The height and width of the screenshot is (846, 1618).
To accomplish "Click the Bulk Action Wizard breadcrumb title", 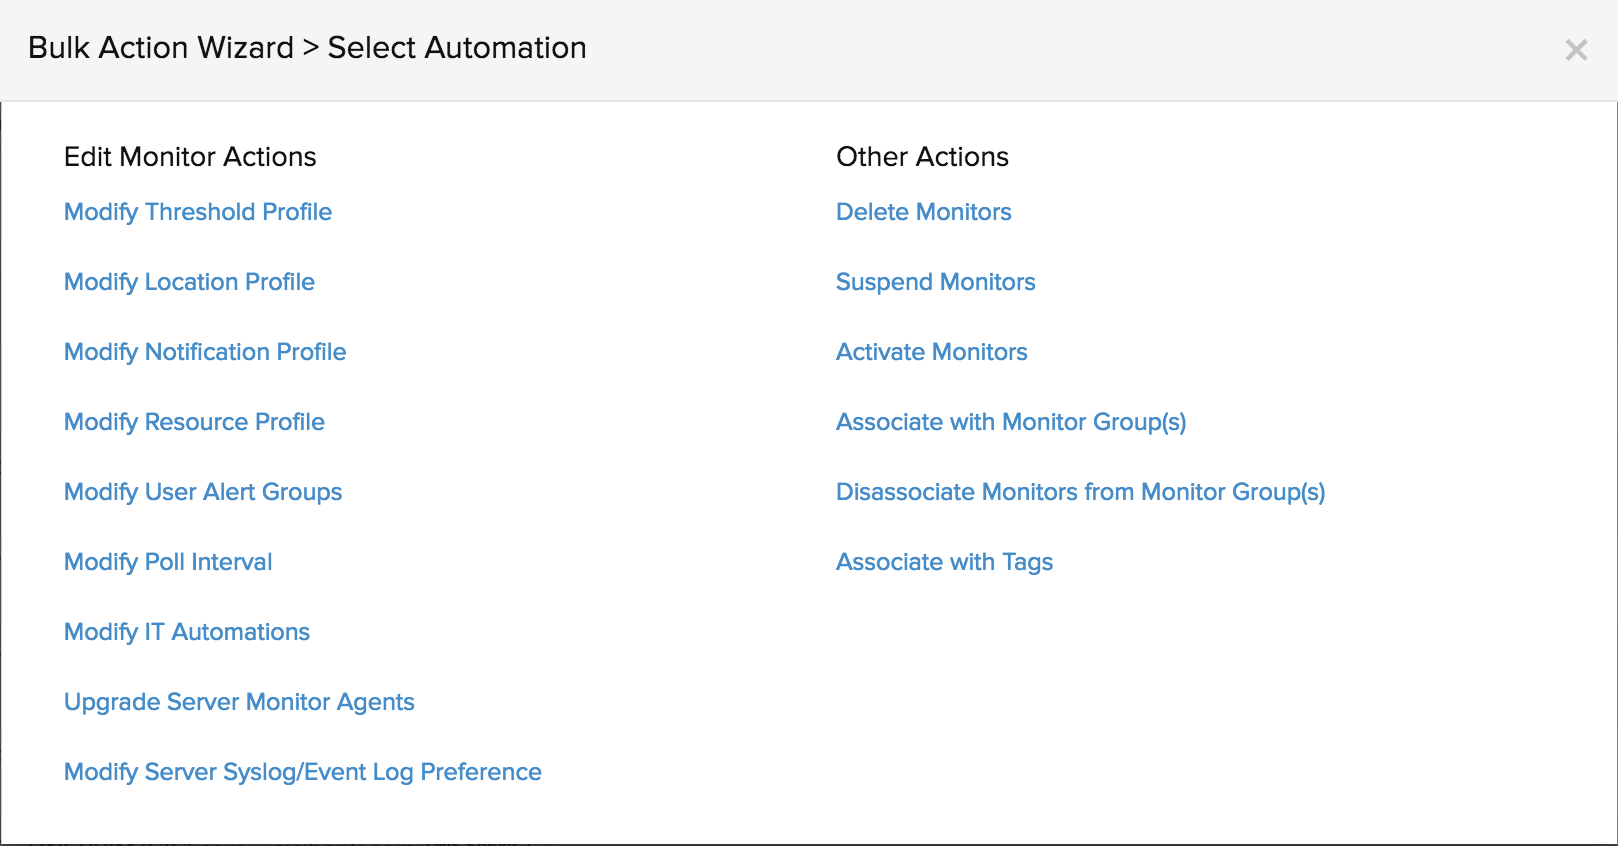I will (x=161, y=48).
